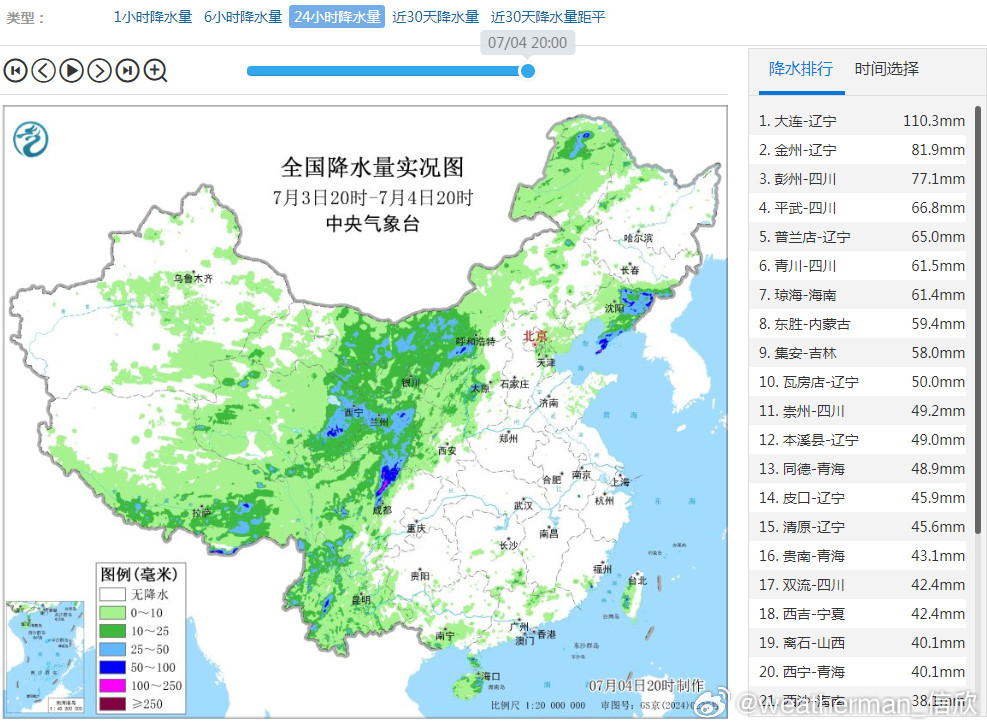Select the 6小时降水量 type

(242, 17)
